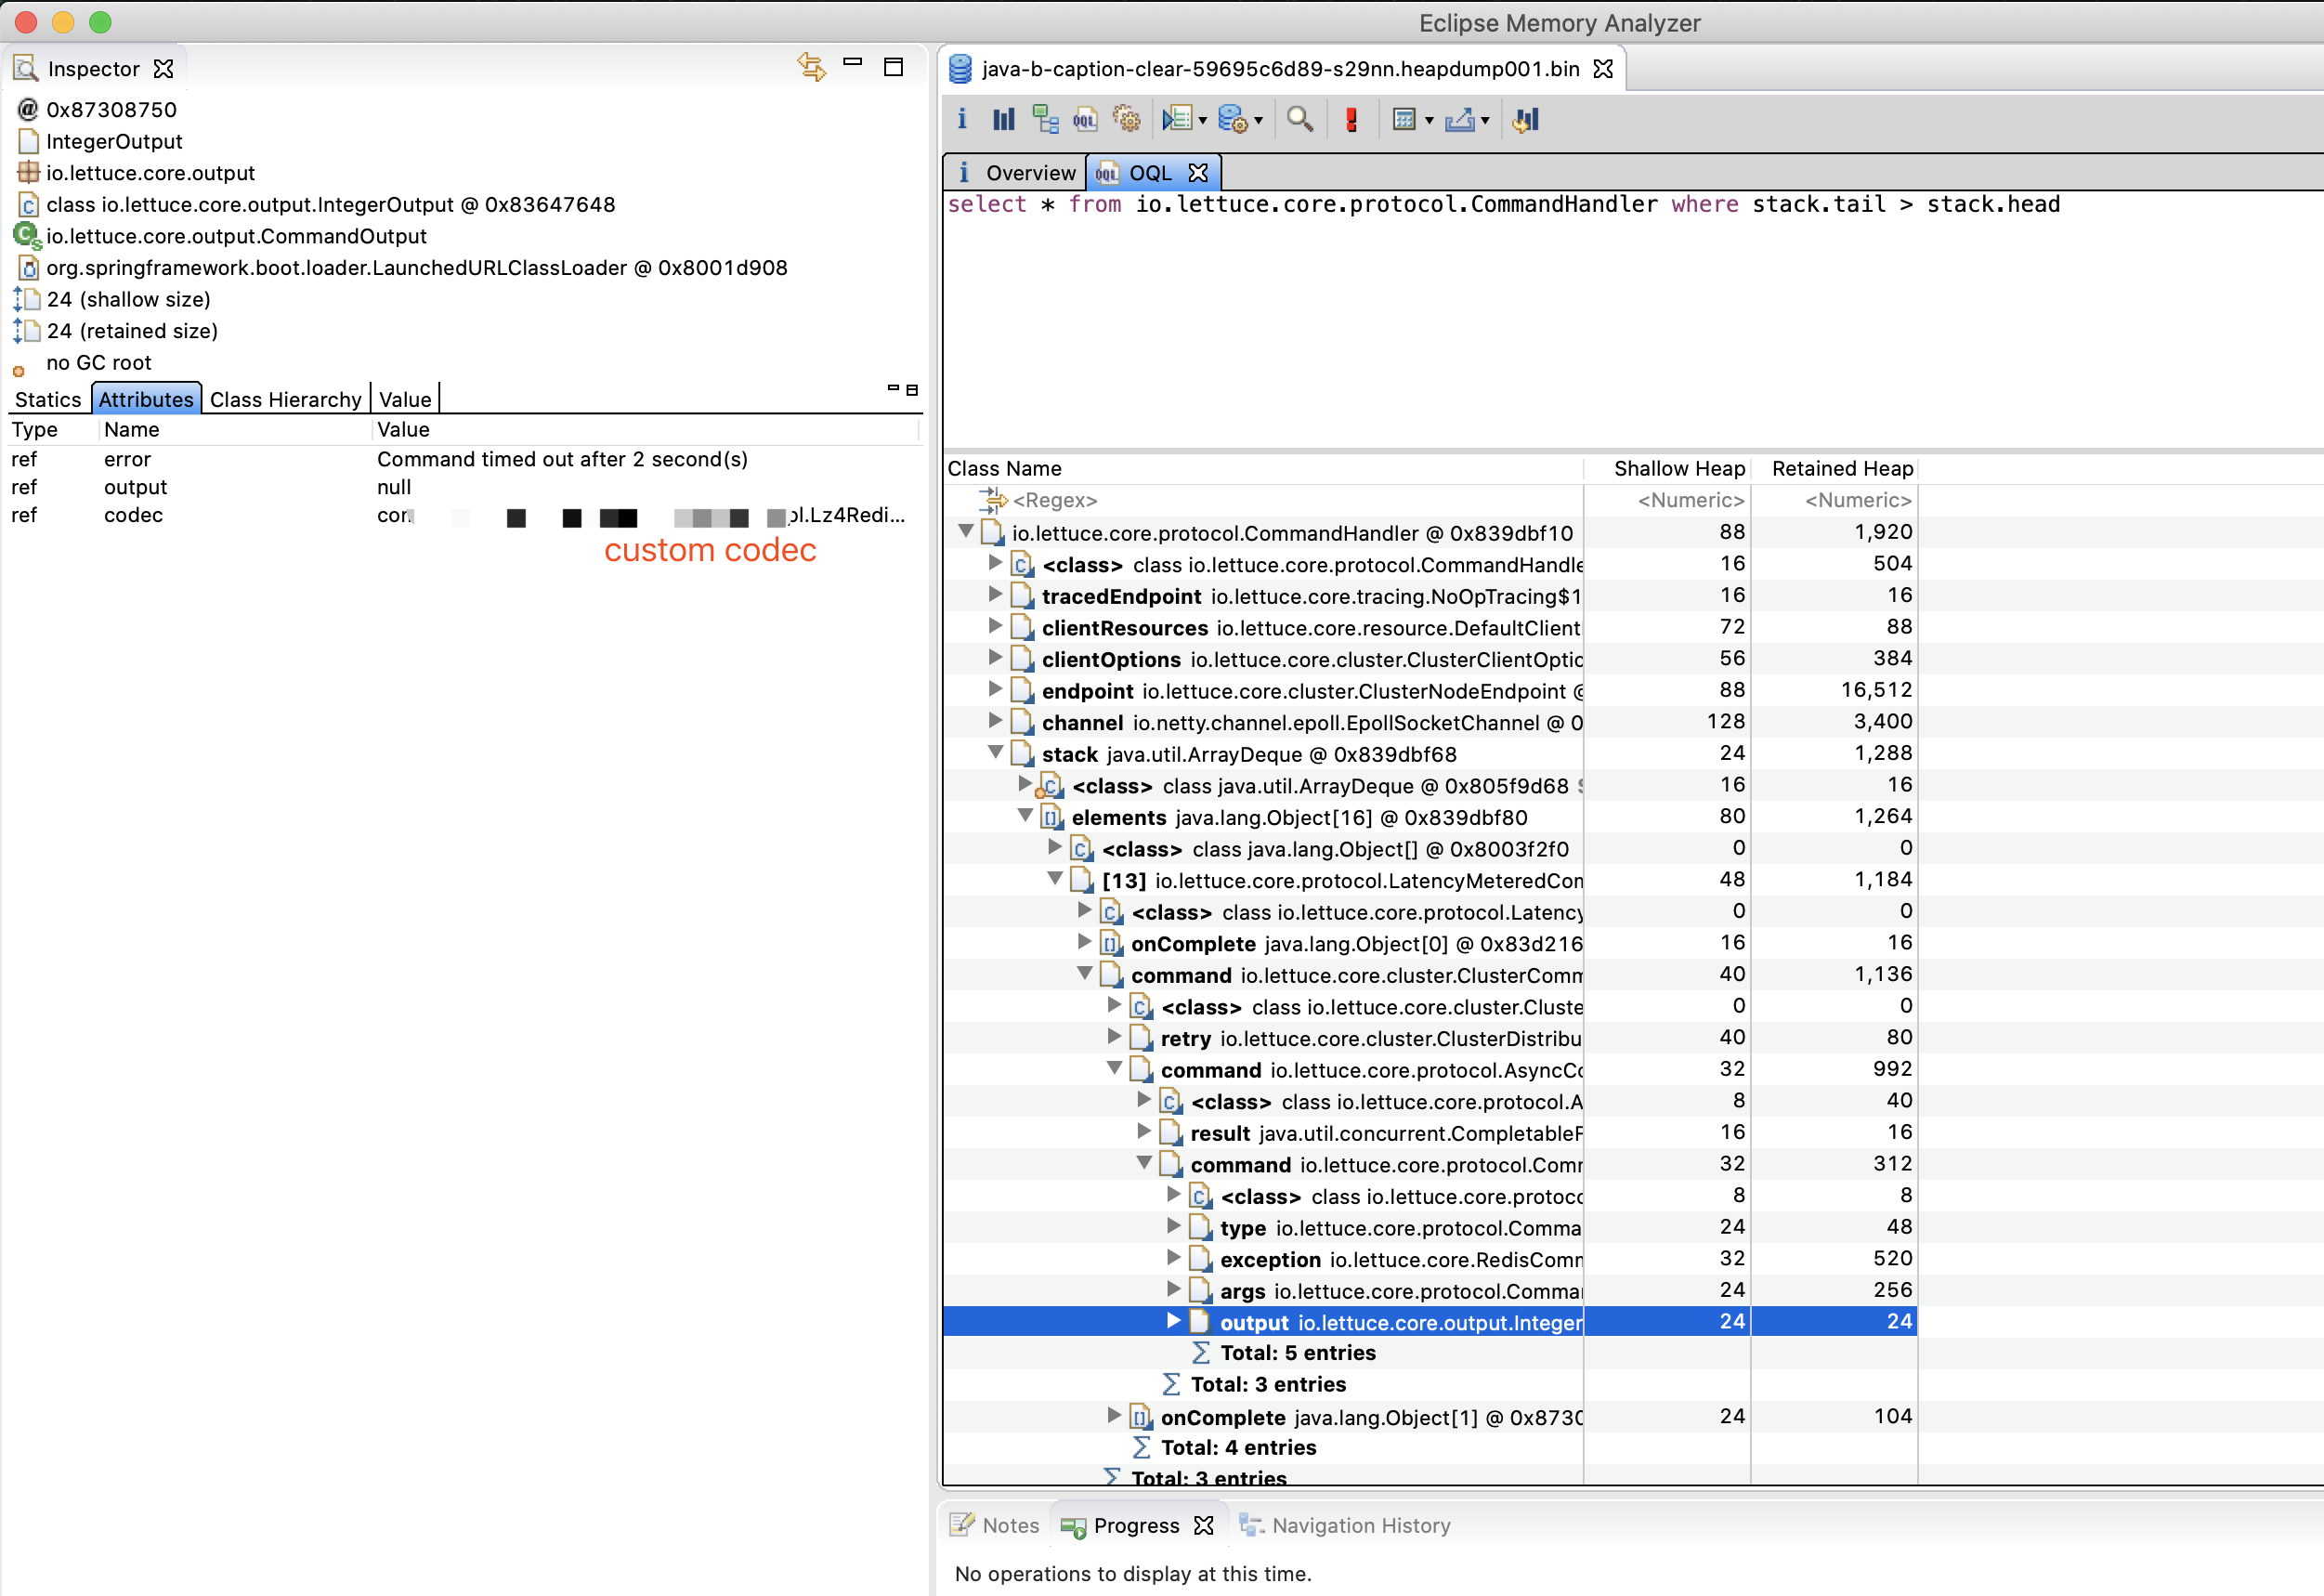Link Inspector with snapshot using arrows icon
The image size is (2324, 1596).
click(812, 67)
